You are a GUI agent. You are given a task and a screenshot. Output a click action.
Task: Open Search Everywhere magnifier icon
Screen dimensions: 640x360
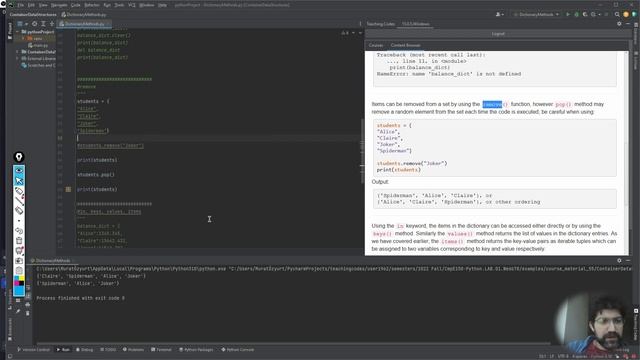coord(617,14)
